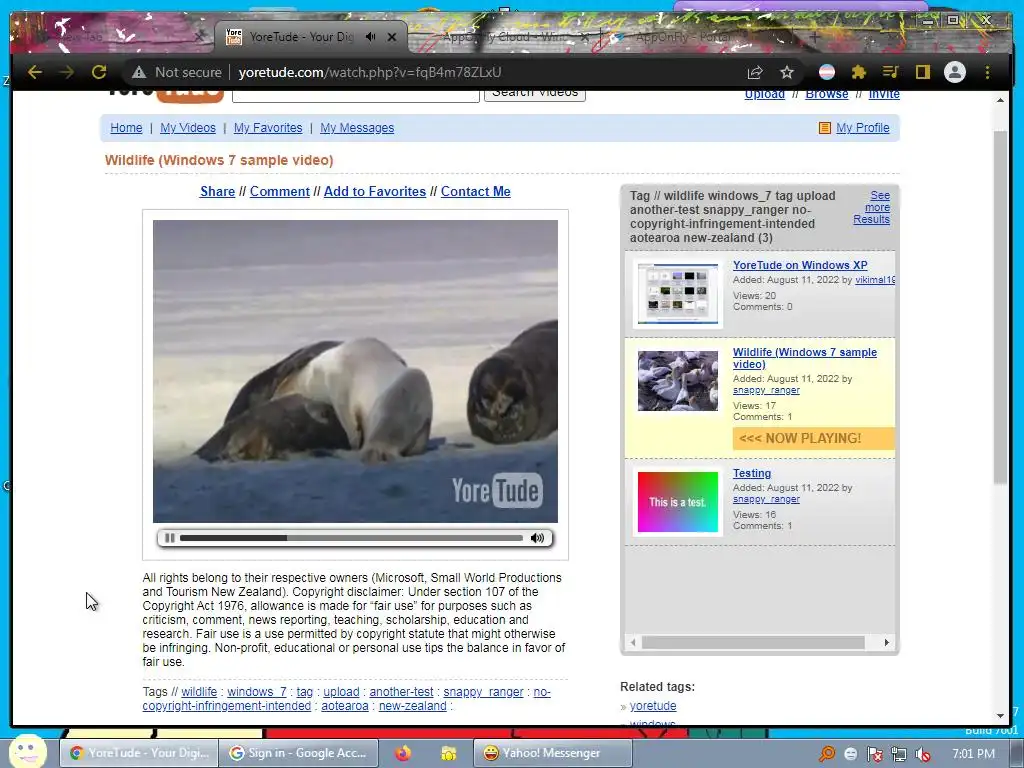The height and width of the screenshot is (768, 1024).
Task: Click the wildlife tag link
Action: (x=199, y=692)
